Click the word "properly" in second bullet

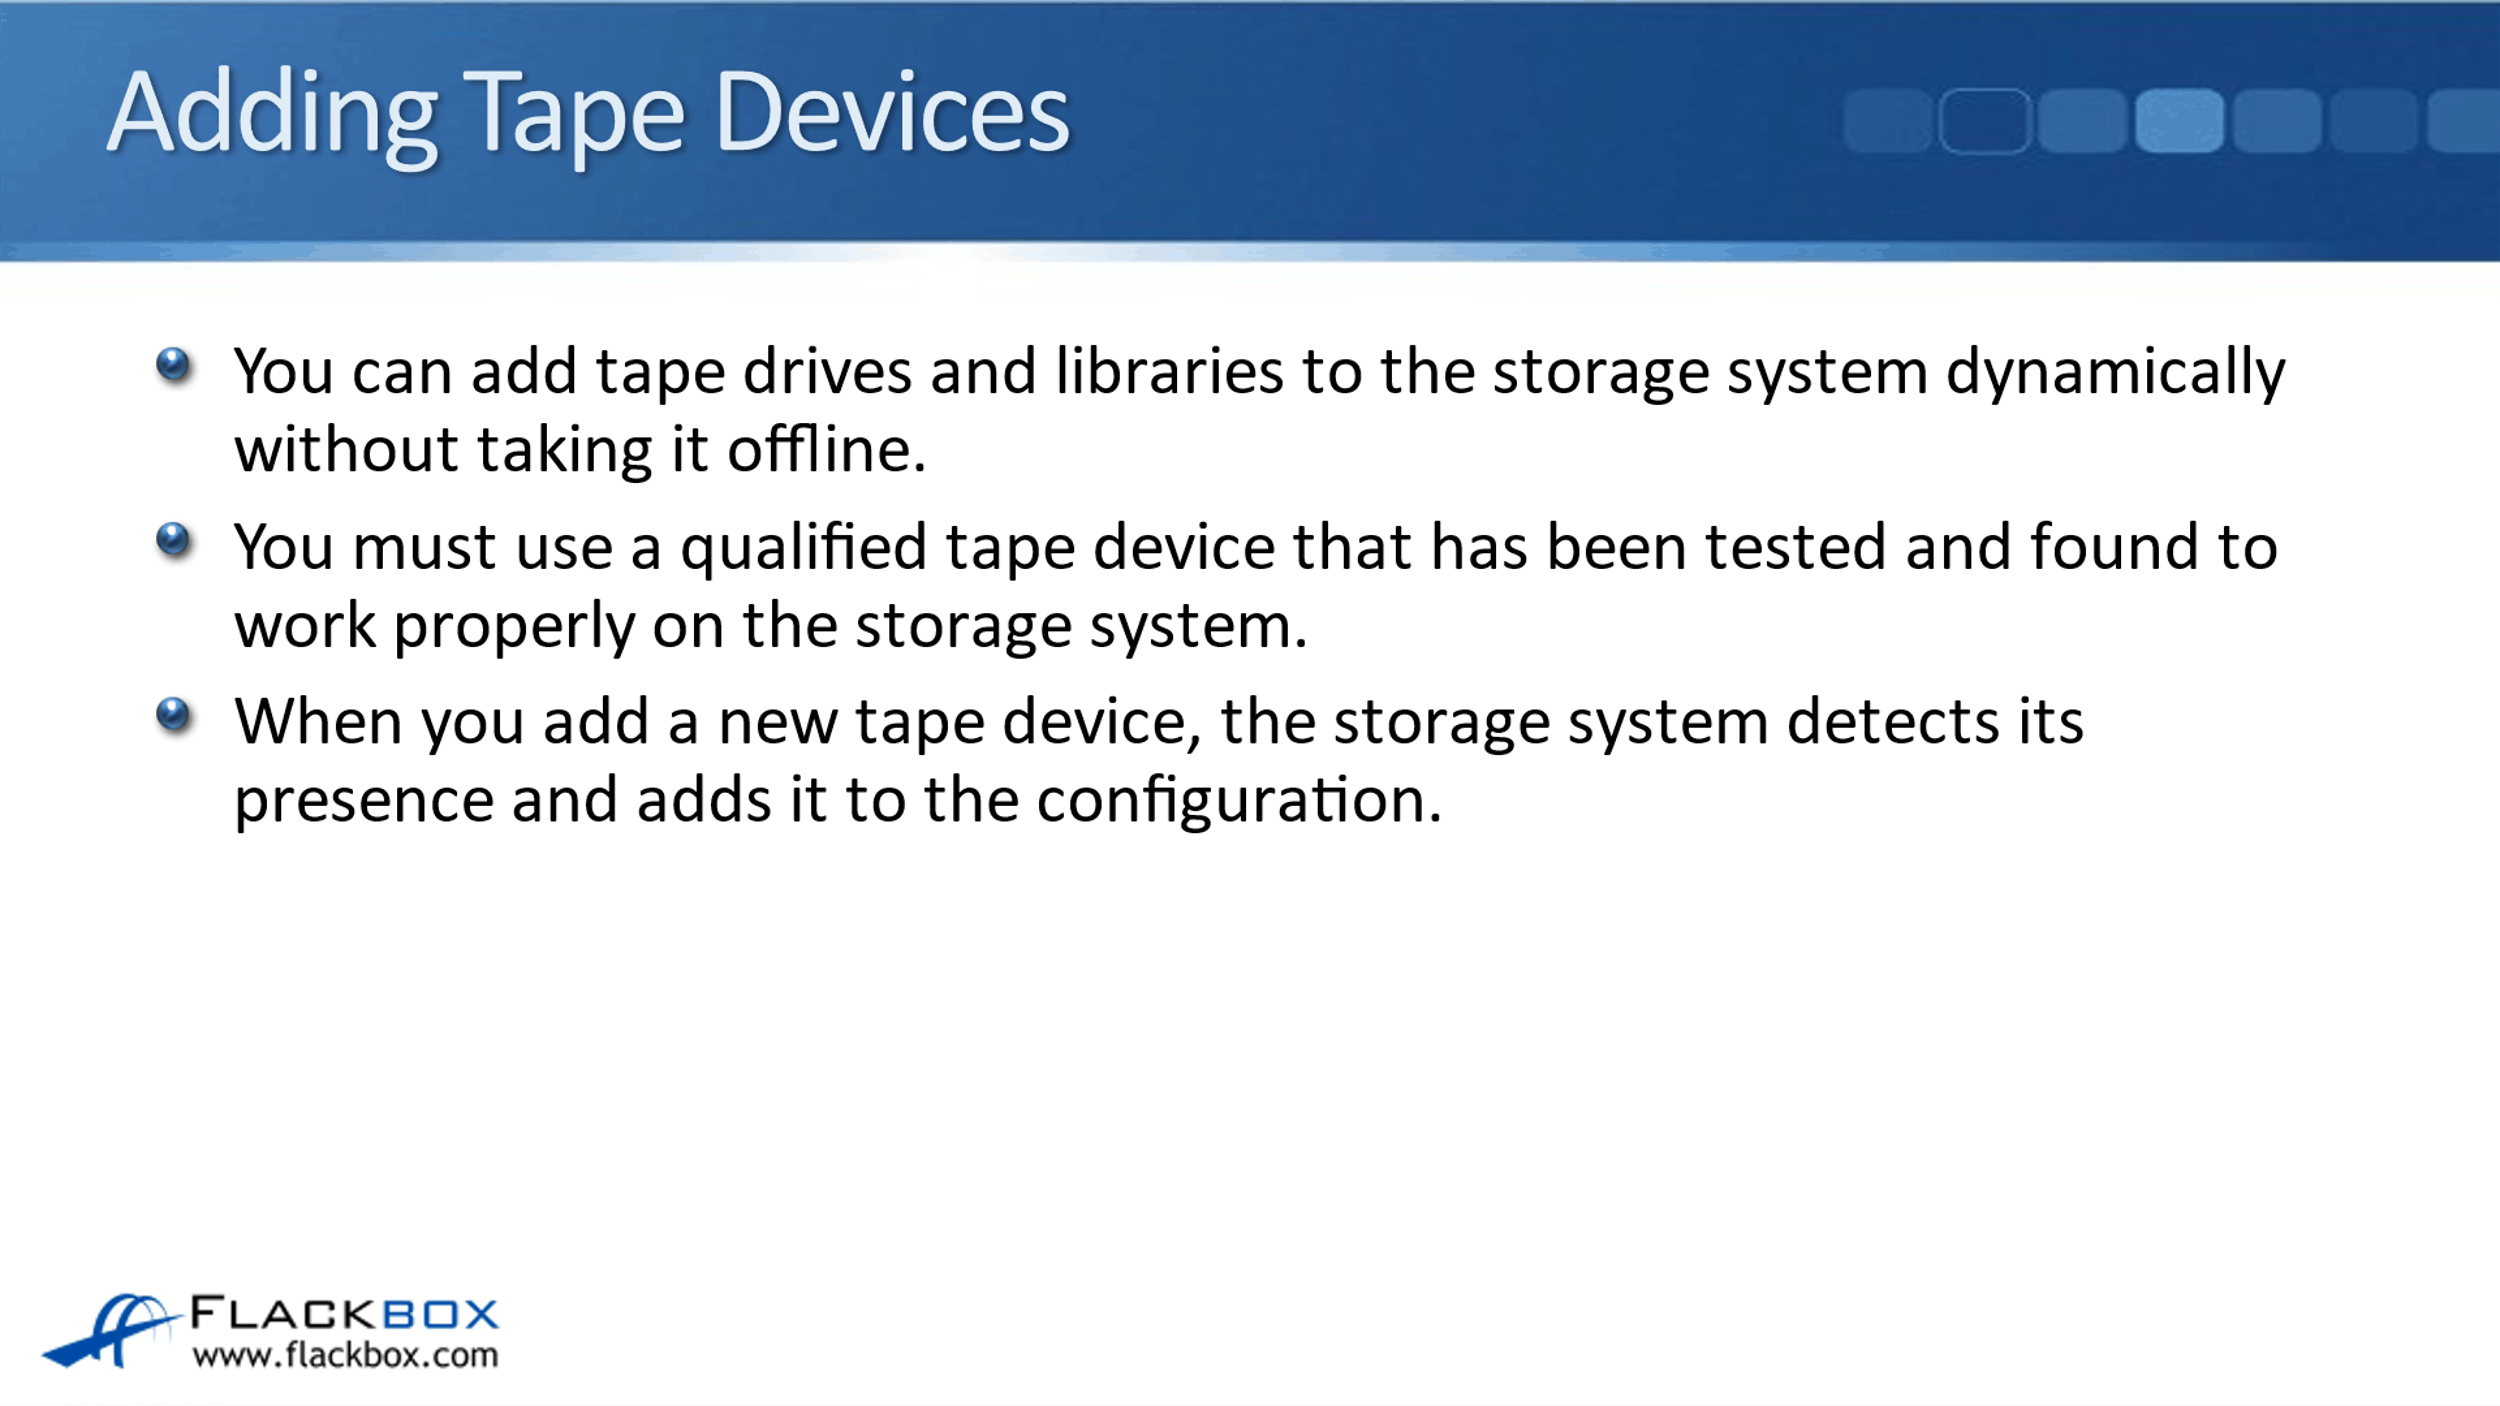[514, 626]
